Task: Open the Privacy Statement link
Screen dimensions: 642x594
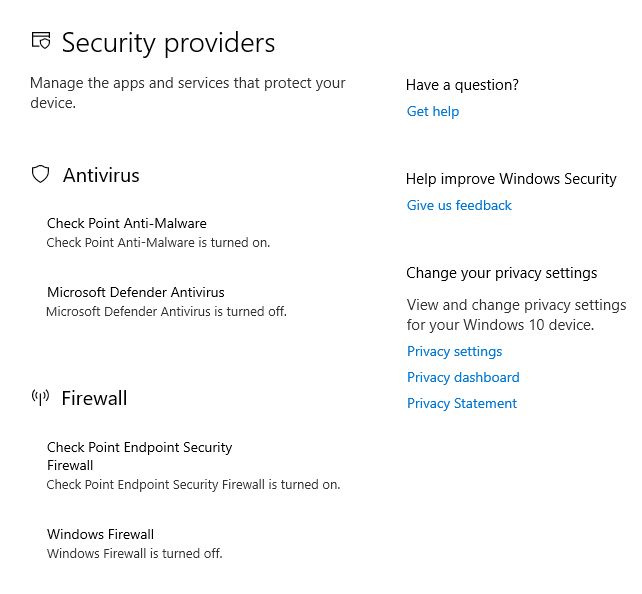Action: pyautogui.click(x=462, y=403)
